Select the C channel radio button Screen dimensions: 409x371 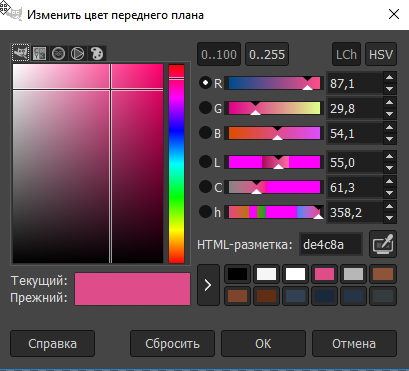[205, 187]
